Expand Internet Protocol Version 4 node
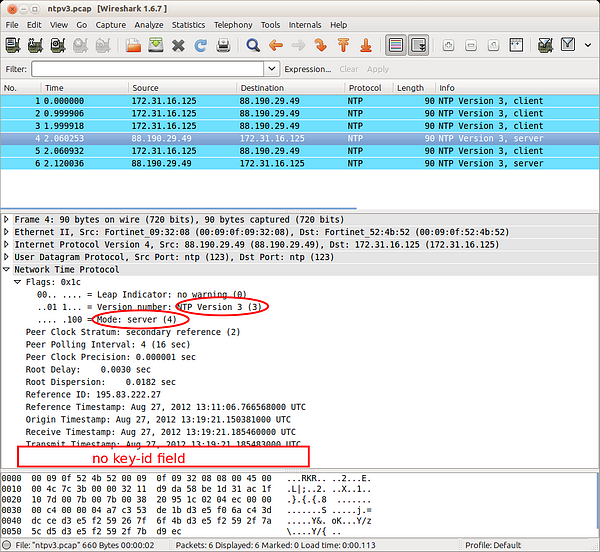The image size is (600, 552). pyautogui.click(x=6, y=244)
